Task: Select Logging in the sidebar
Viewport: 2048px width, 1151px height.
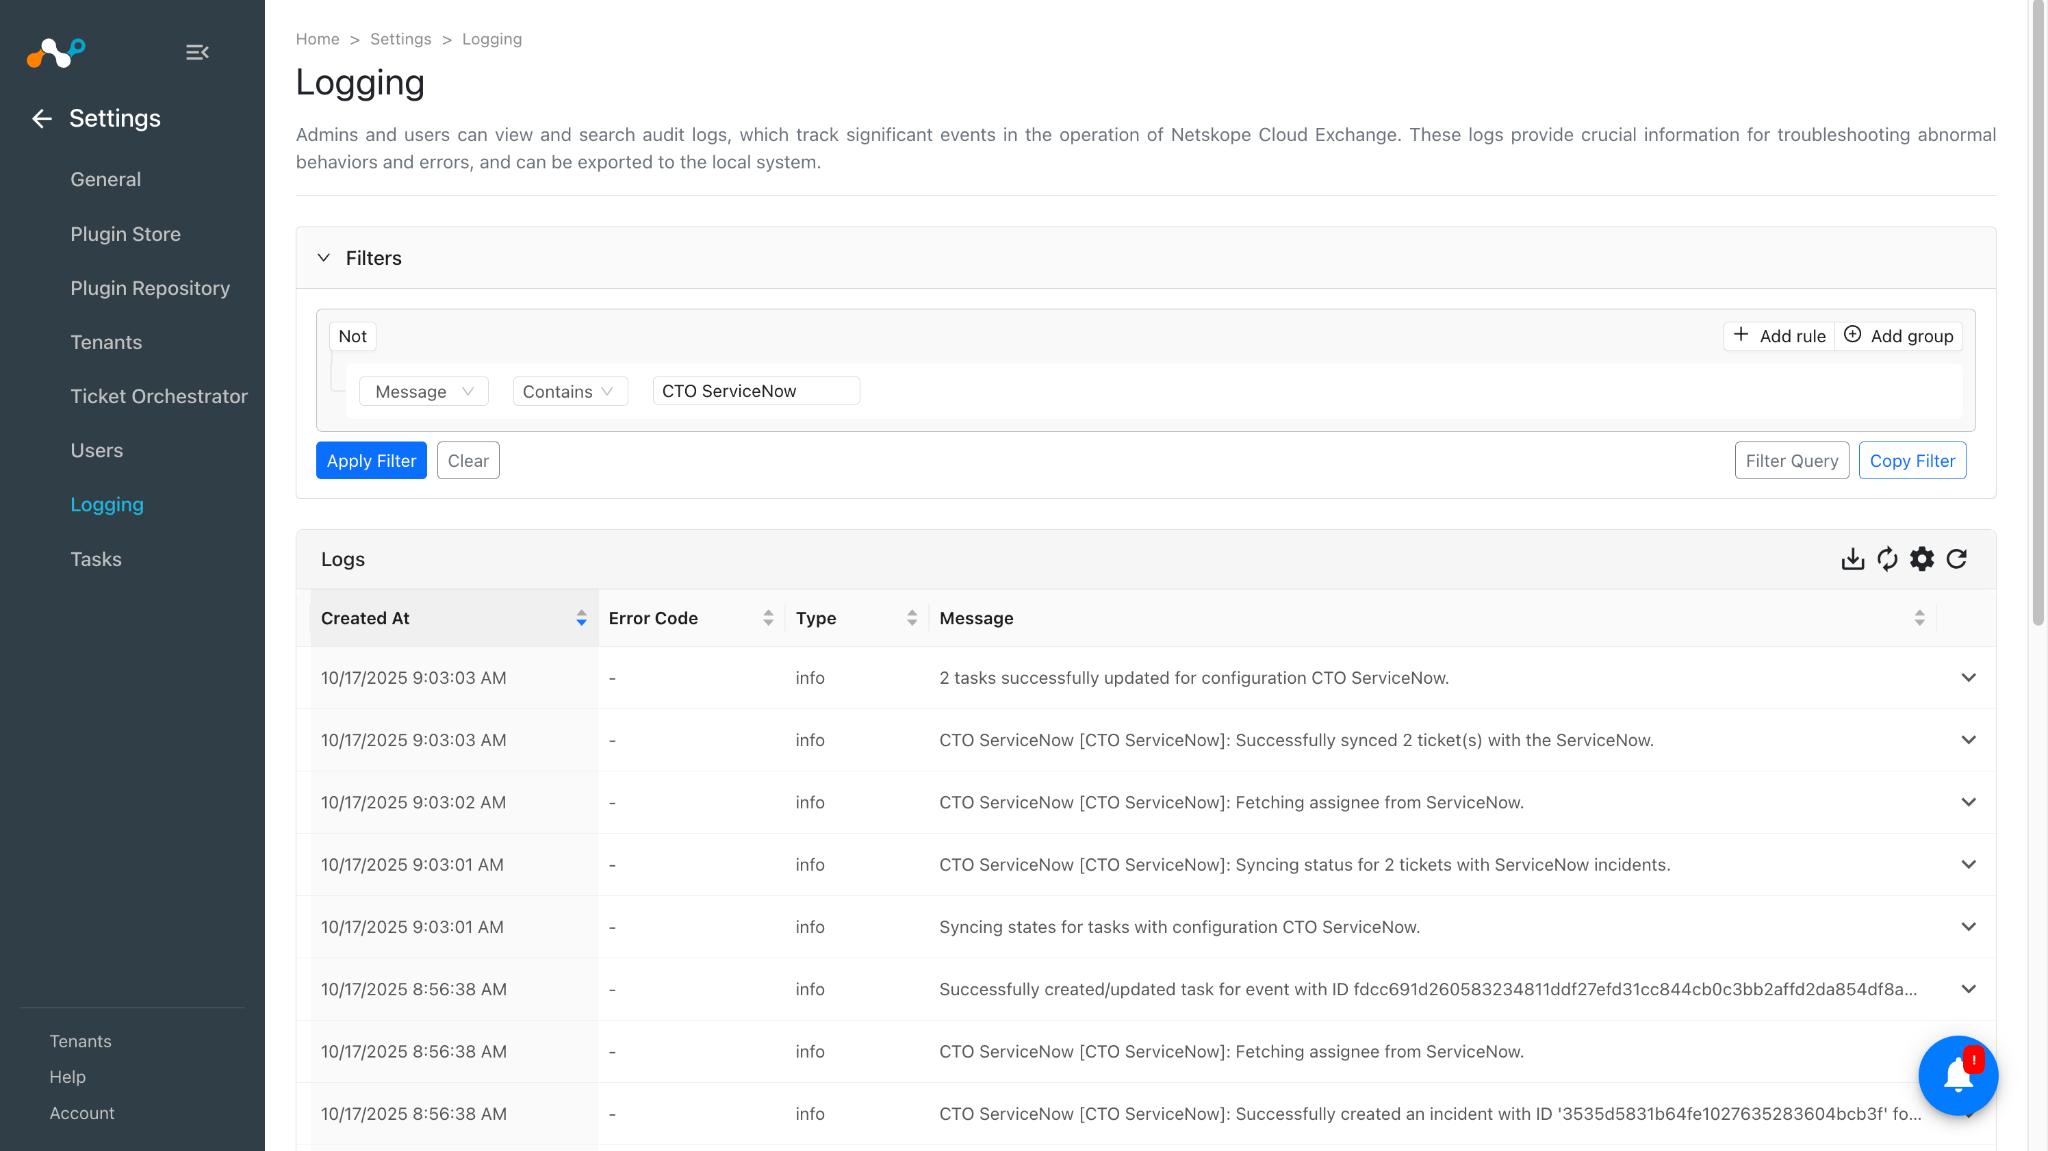Action: click(107, 505)
